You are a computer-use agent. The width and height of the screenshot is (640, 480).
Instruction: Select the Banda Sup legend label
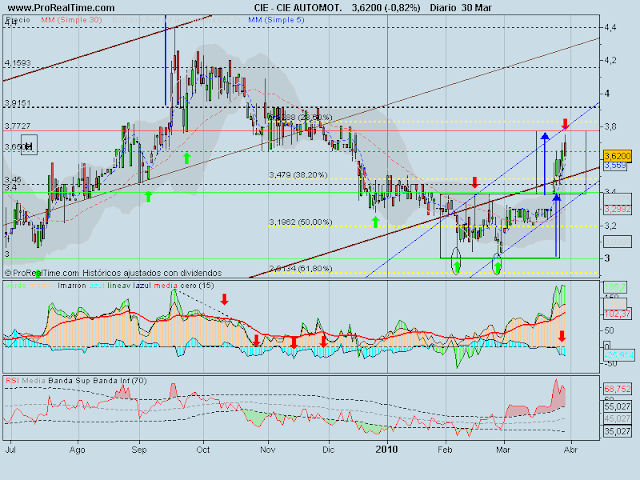coord(69,381)
